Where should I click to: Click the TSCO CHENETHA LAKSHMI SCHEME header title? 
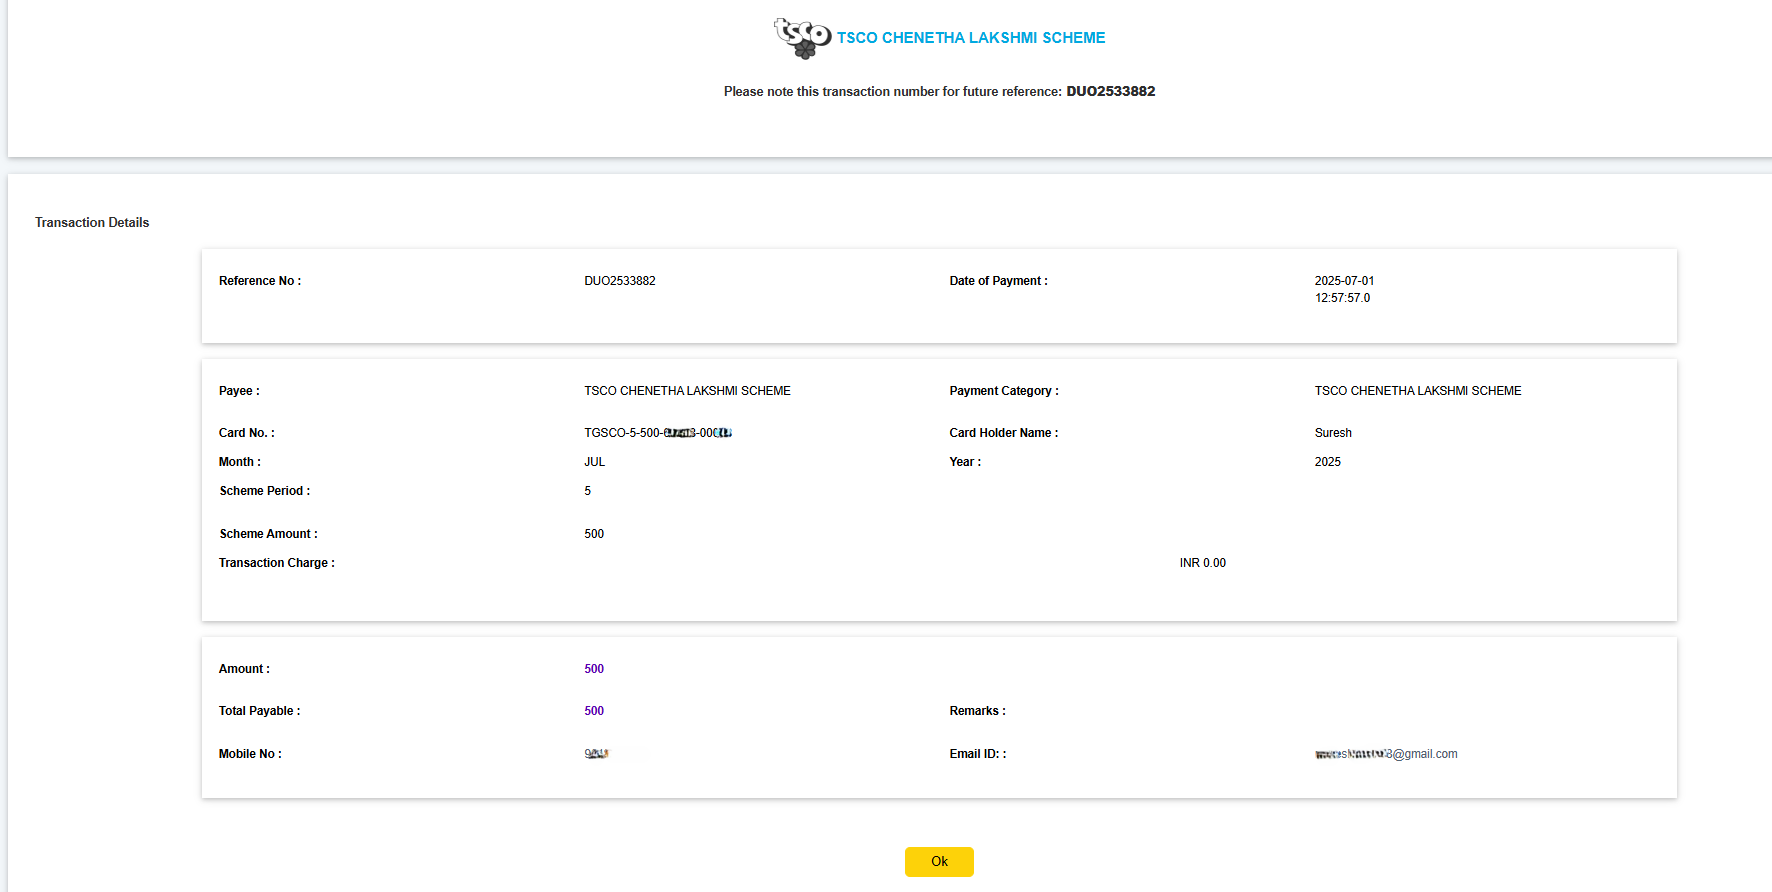(x=971, y=38)
